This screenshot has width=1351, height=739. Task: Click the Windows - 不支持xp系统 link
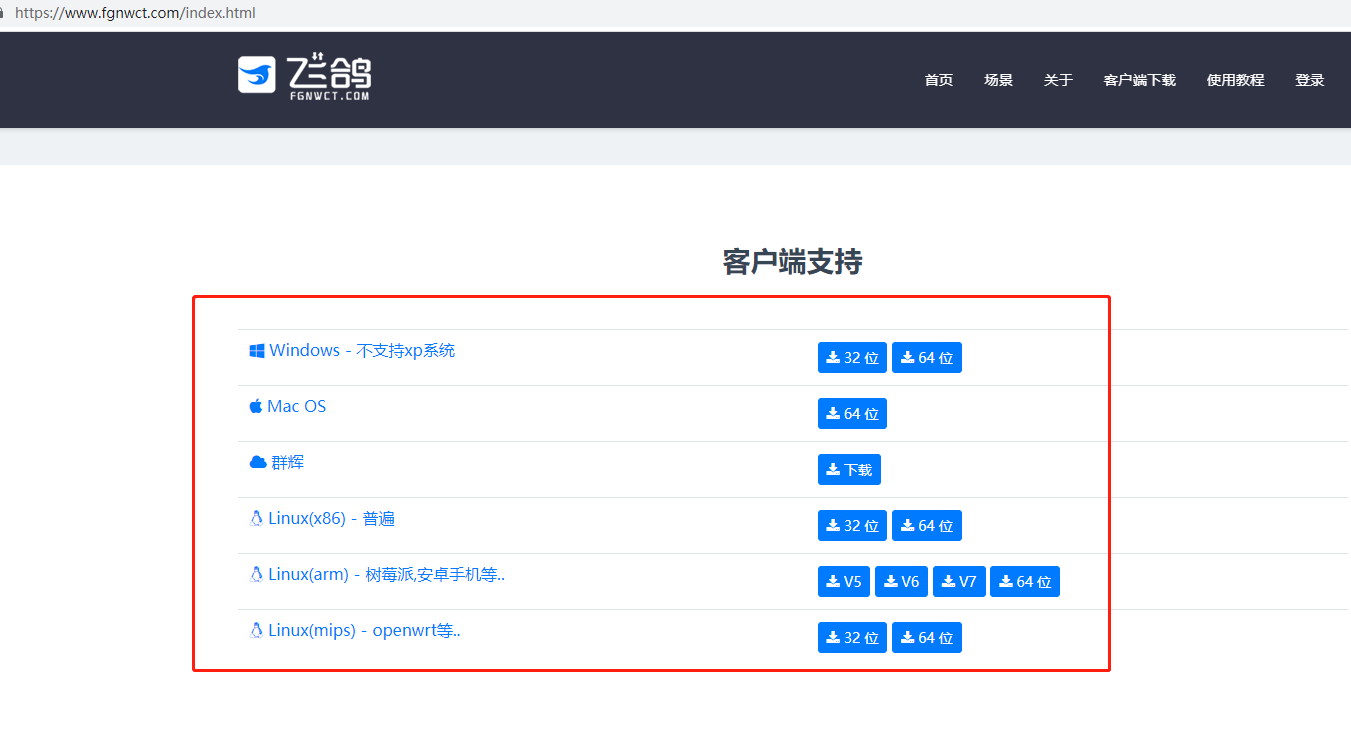pos(362,350)
